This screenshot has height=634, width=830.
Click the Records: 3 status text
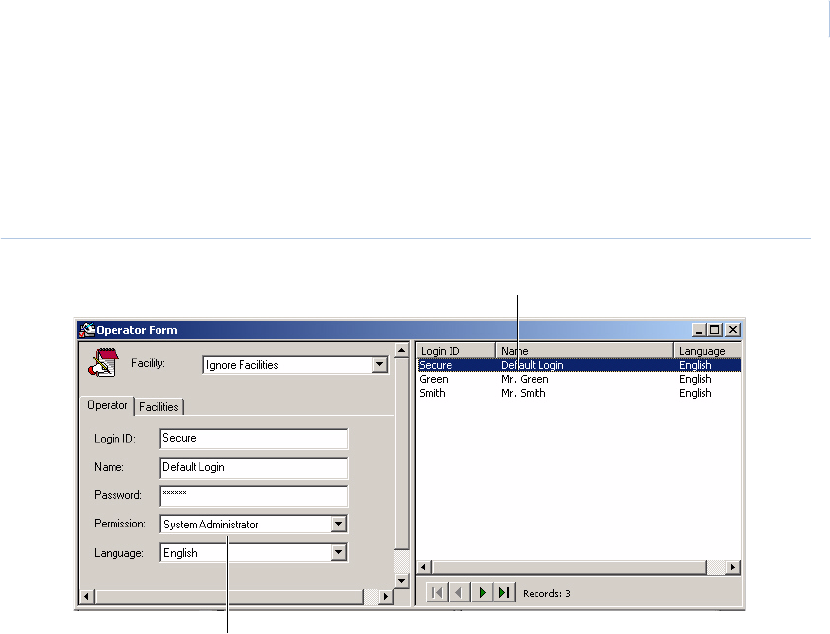tap(547, 593)
